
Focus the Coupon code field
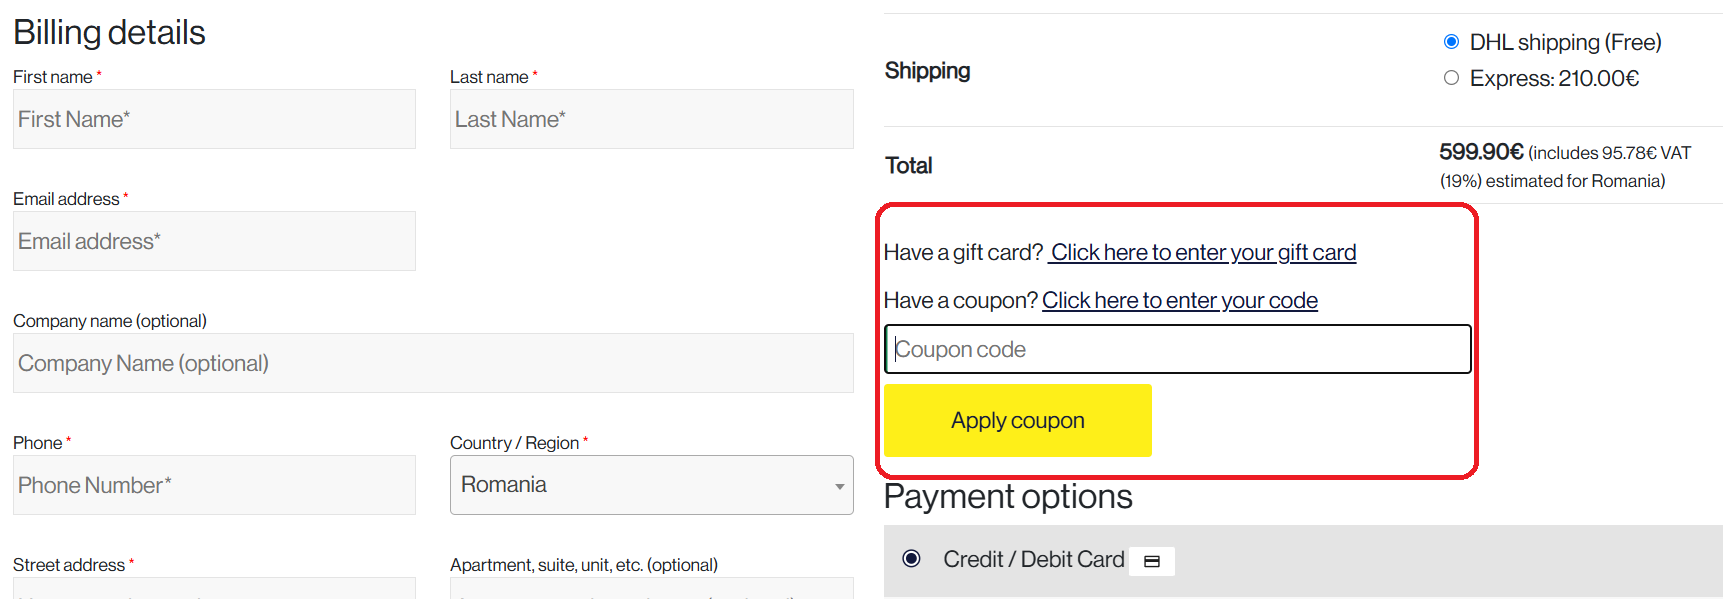[x=1177, y=349]
